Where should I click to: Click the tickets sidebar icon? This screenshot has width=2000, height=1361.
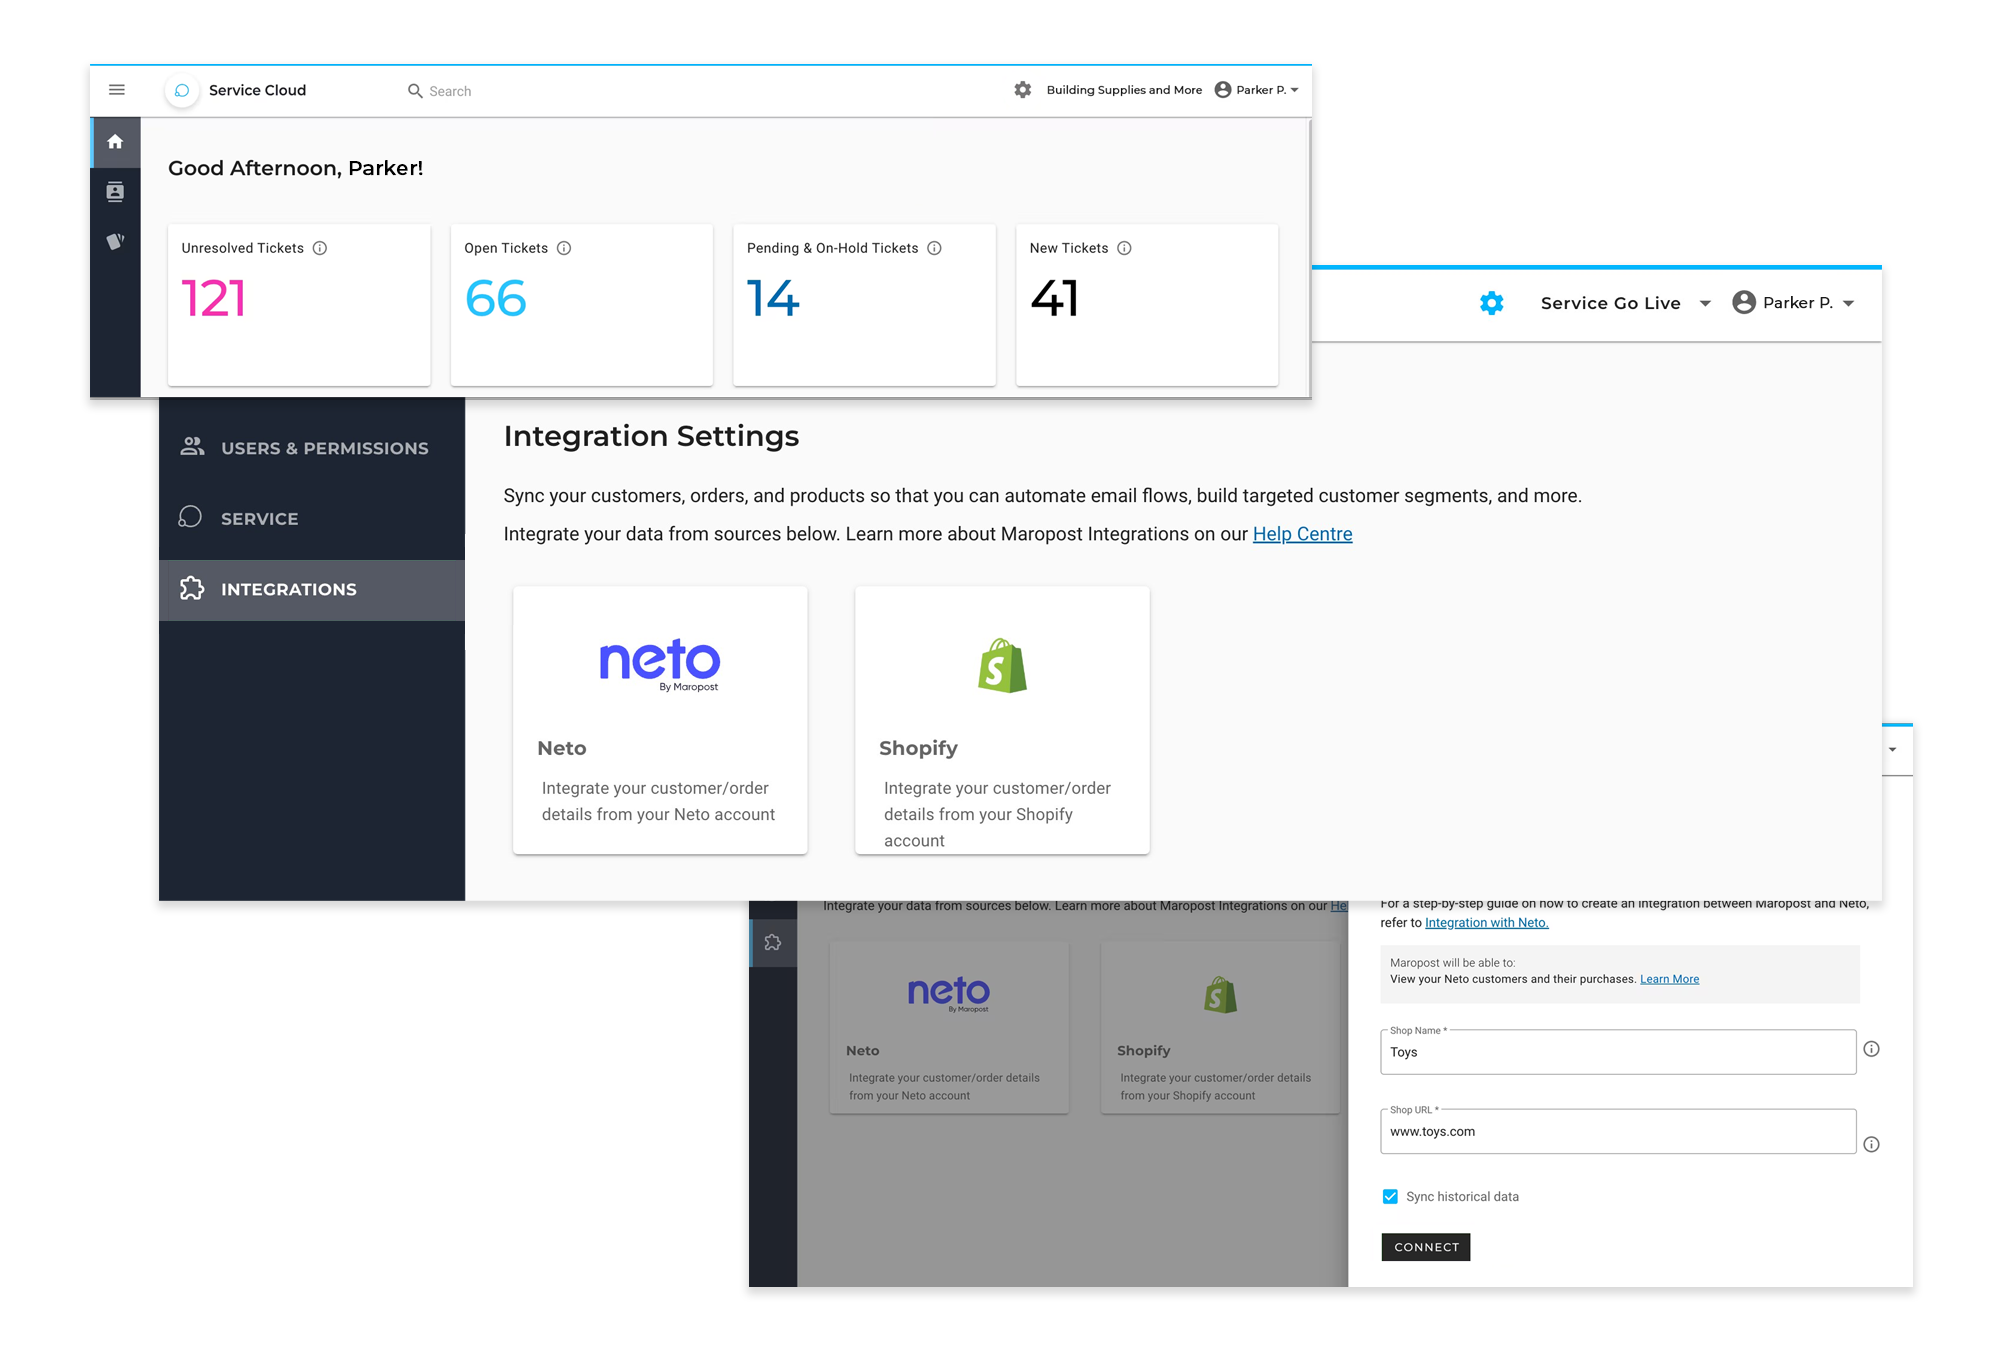coord(115,241)
